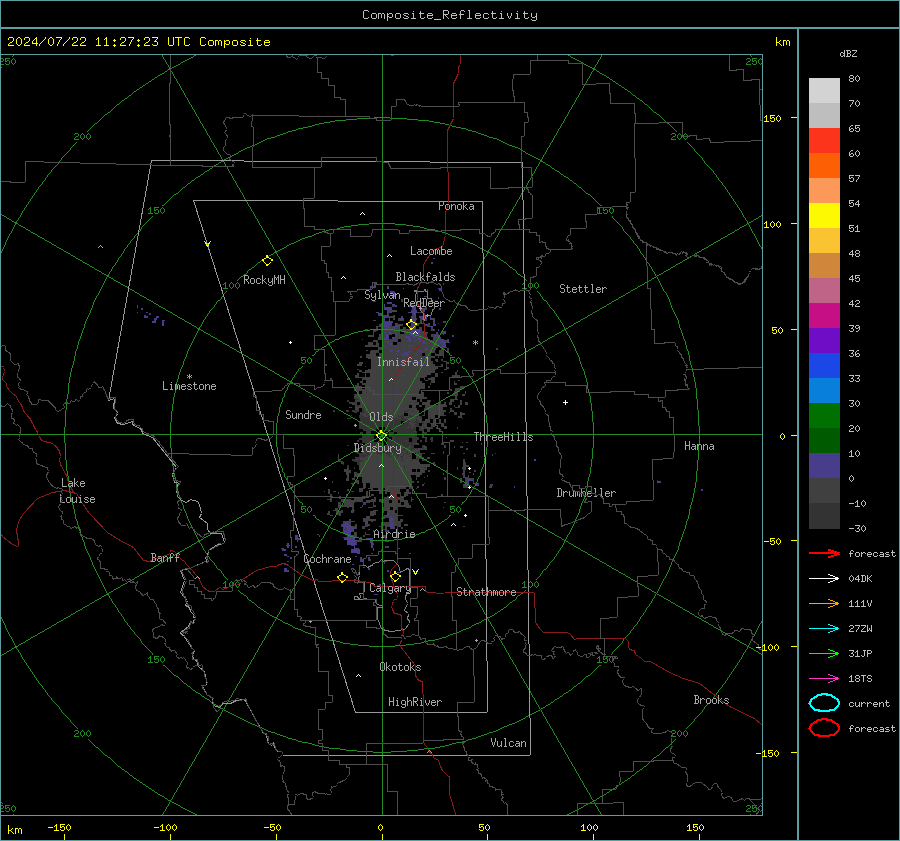Click the Limestone label
900x841 pixels.
click(189, 386)
